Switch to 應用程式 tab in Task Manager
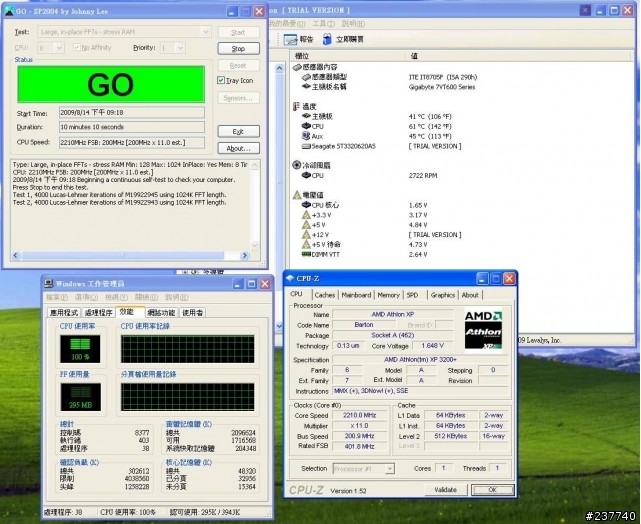This screenshot has height=524, width=641. [64, 313]
